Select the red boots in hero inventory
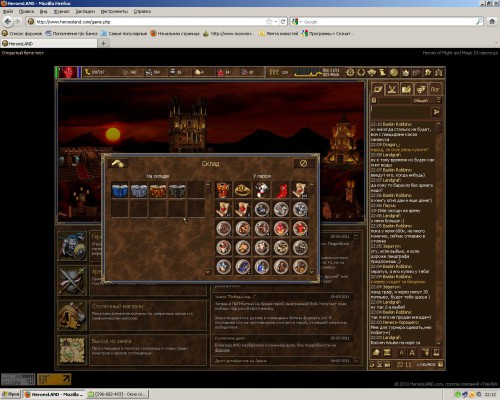 click(x=281, y=190)
